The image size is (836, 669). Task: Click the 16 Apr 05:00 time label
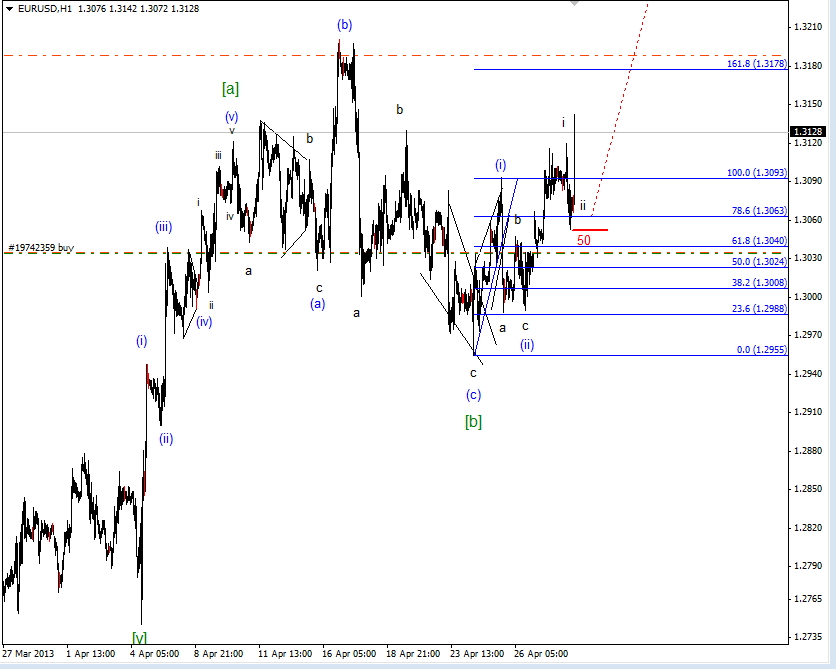[349, 654]
